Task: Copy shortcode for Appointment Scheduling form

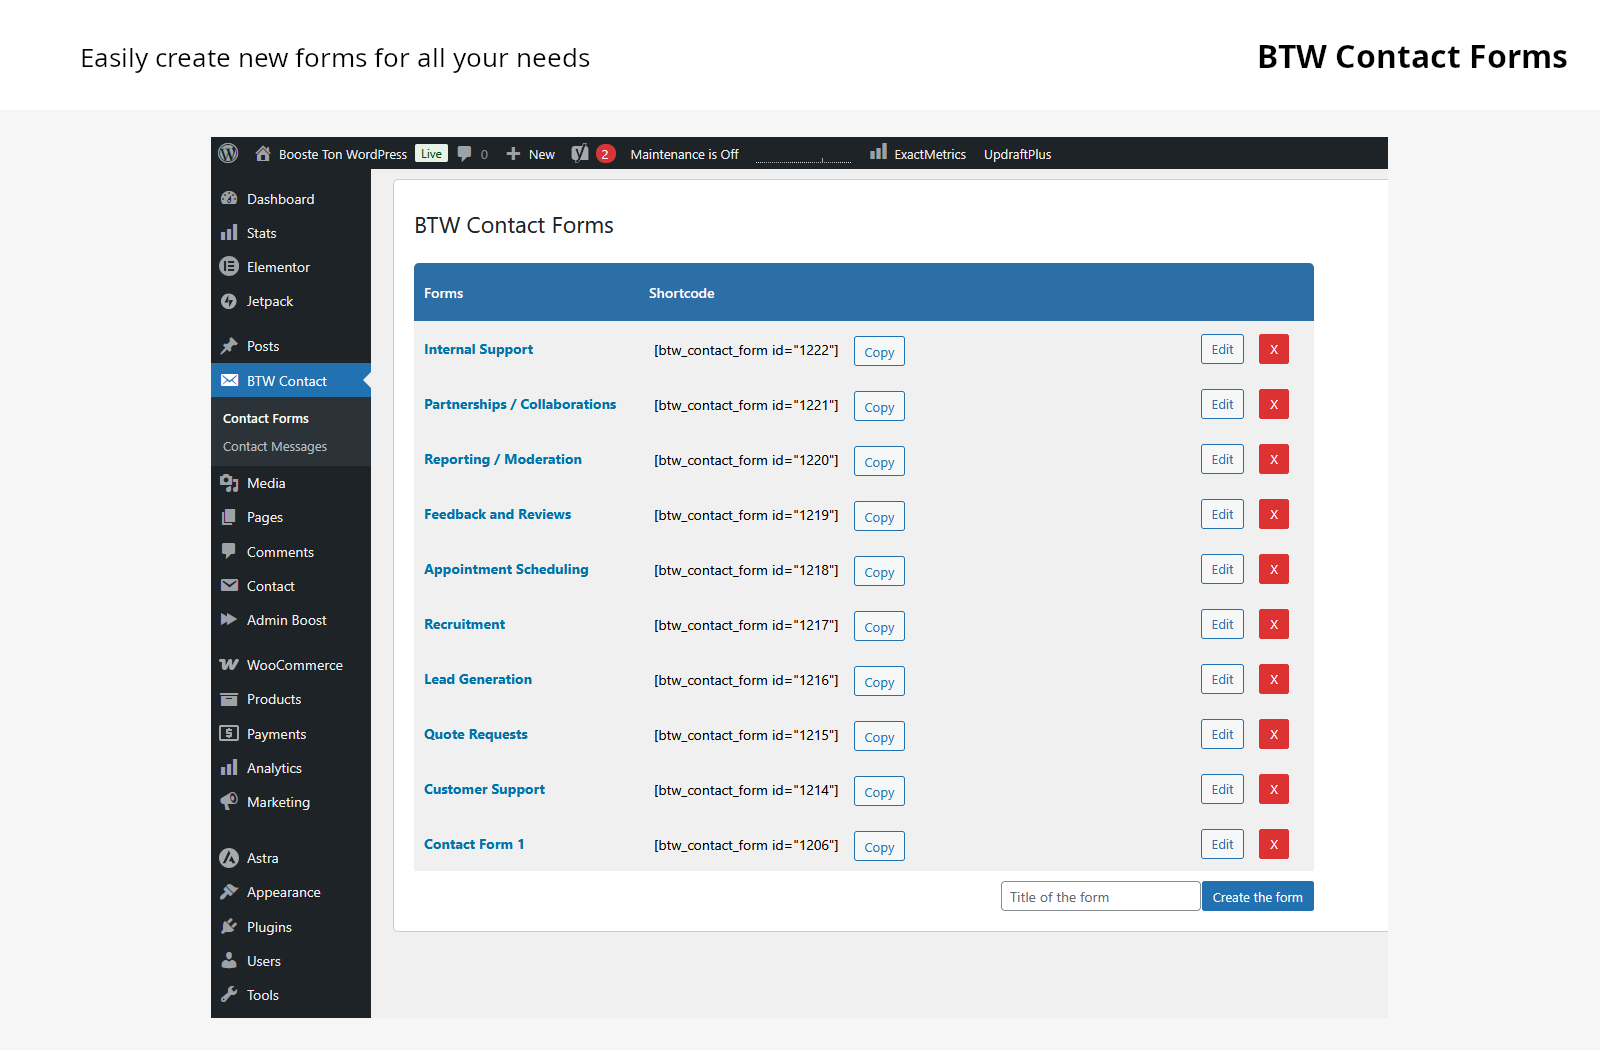Action: coord(879,571)
